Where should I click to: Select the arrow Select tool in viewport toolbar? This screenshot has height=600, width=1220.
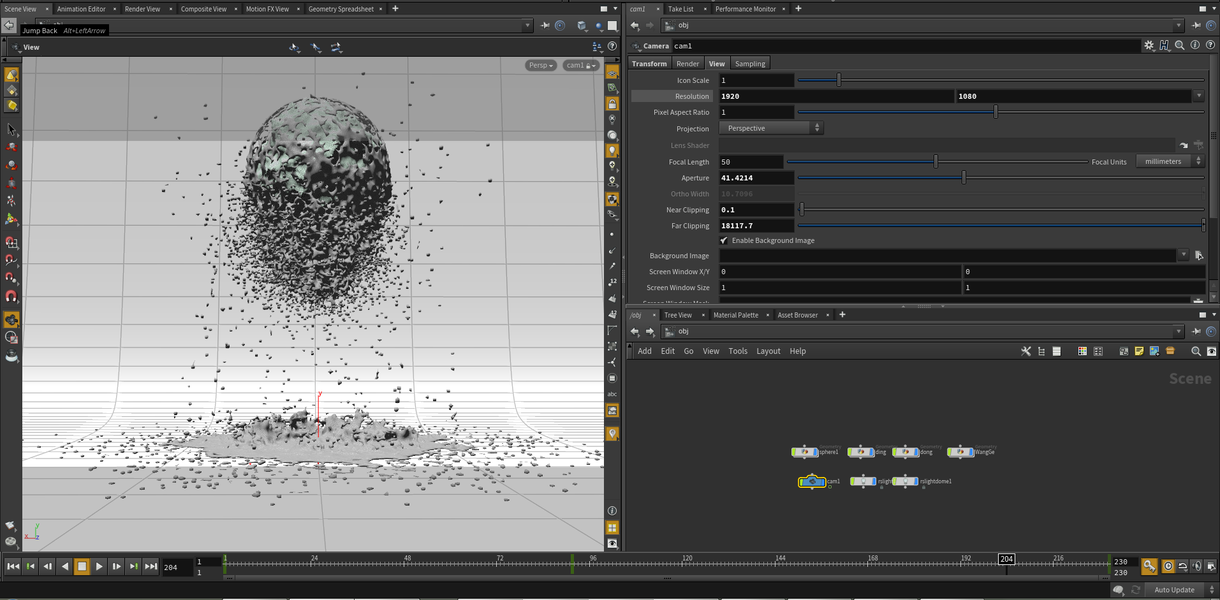point(11,129)
